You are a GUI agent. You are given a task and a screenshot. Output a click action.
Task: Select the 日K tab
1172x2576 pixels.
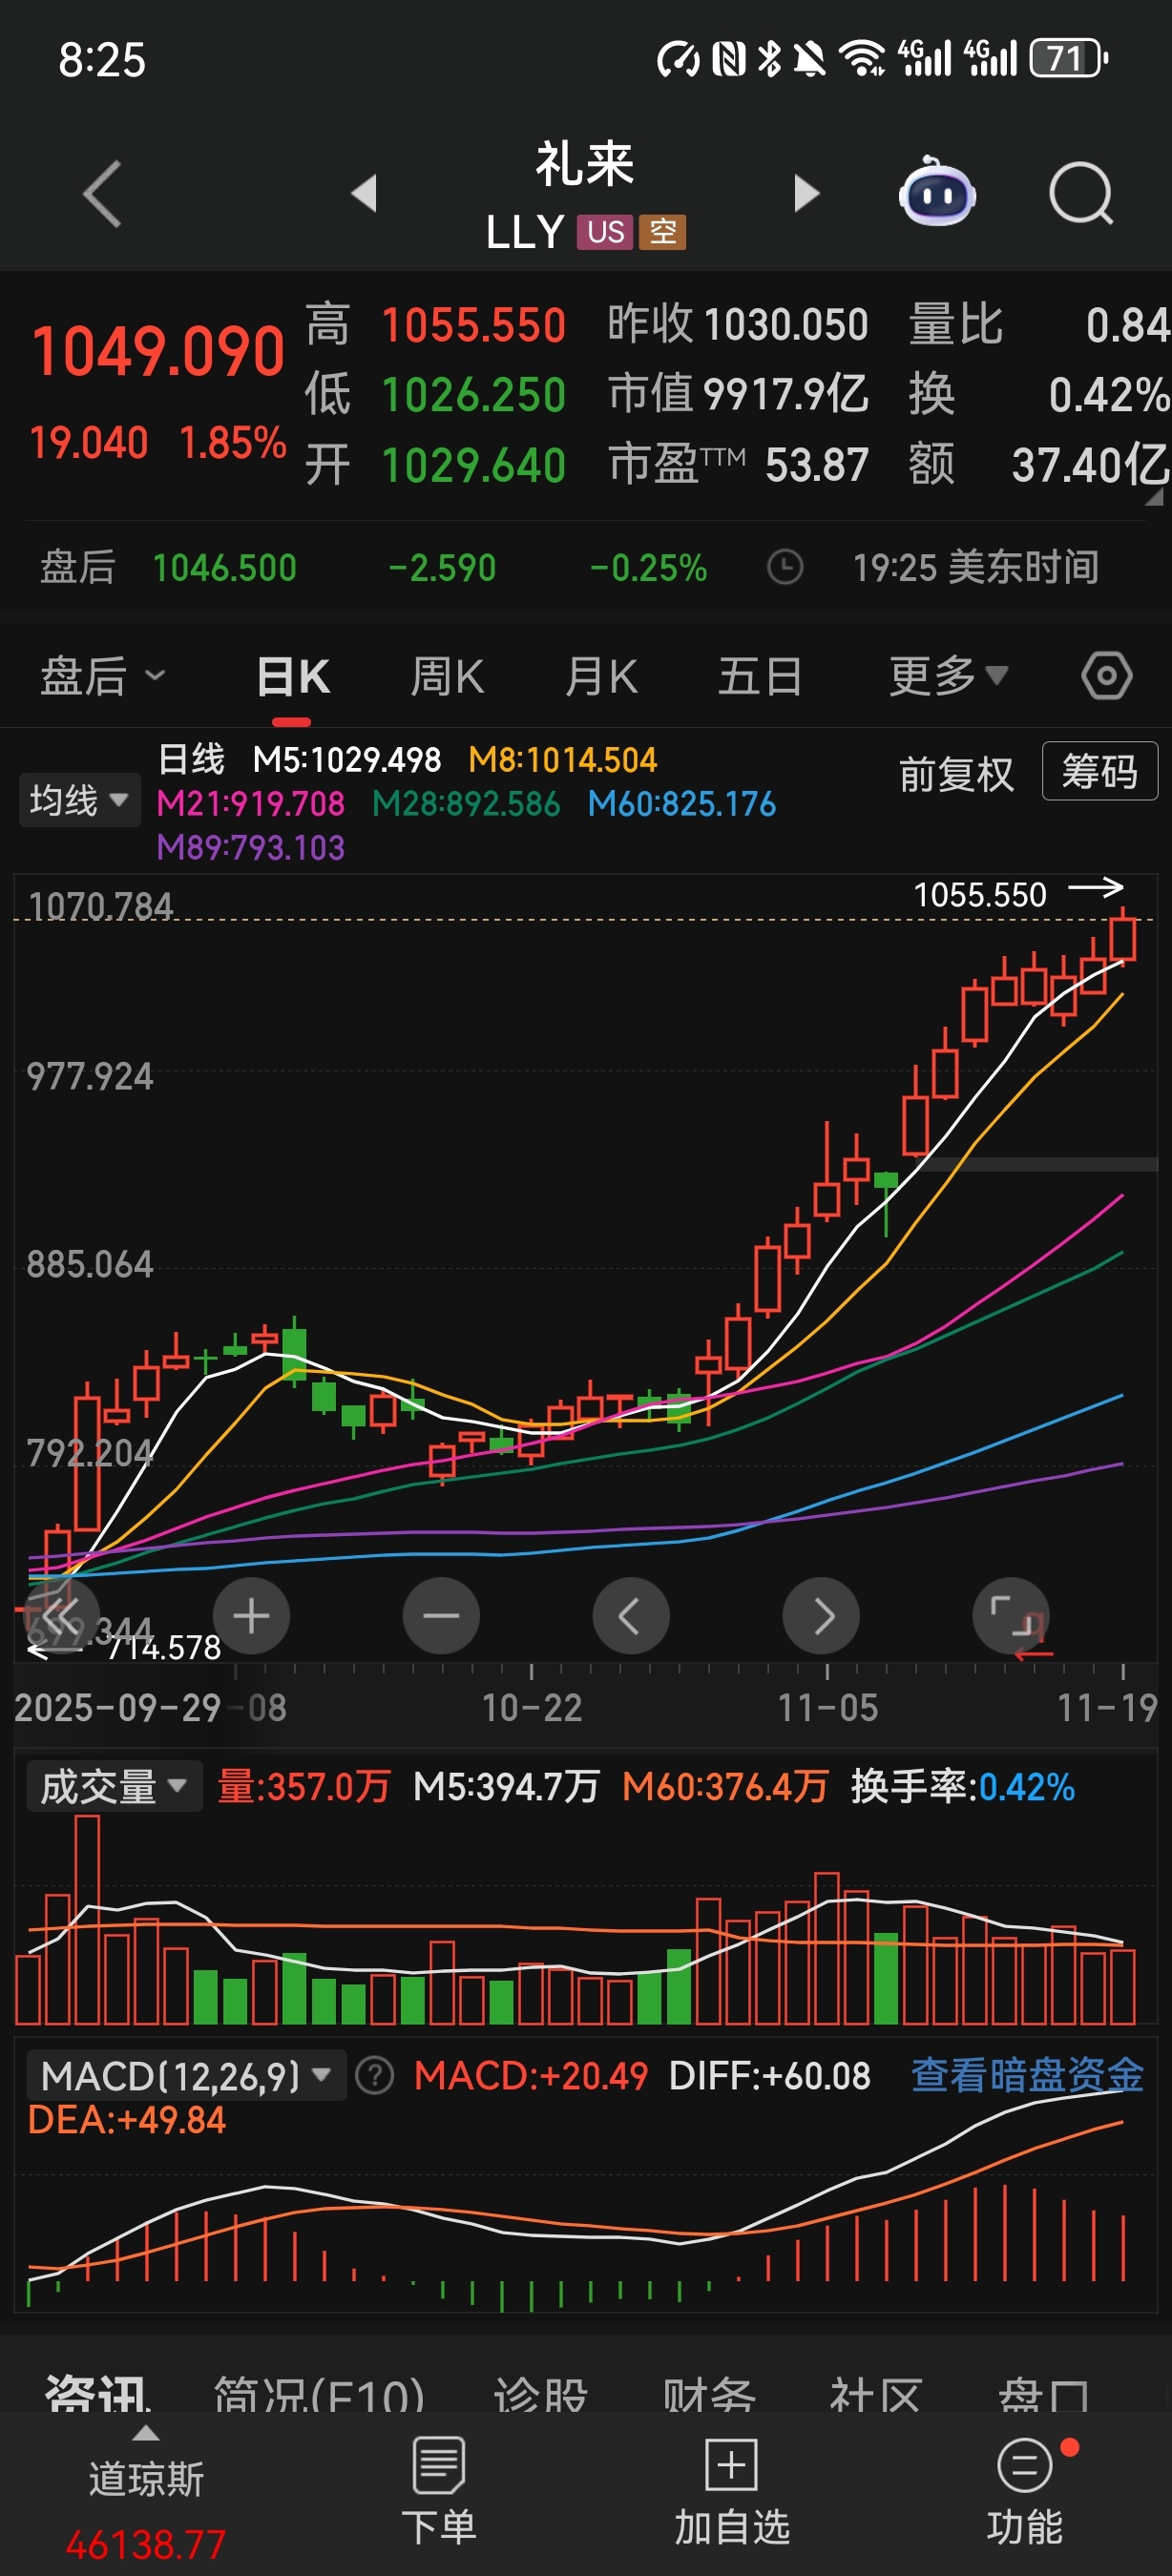click(292, 678)
